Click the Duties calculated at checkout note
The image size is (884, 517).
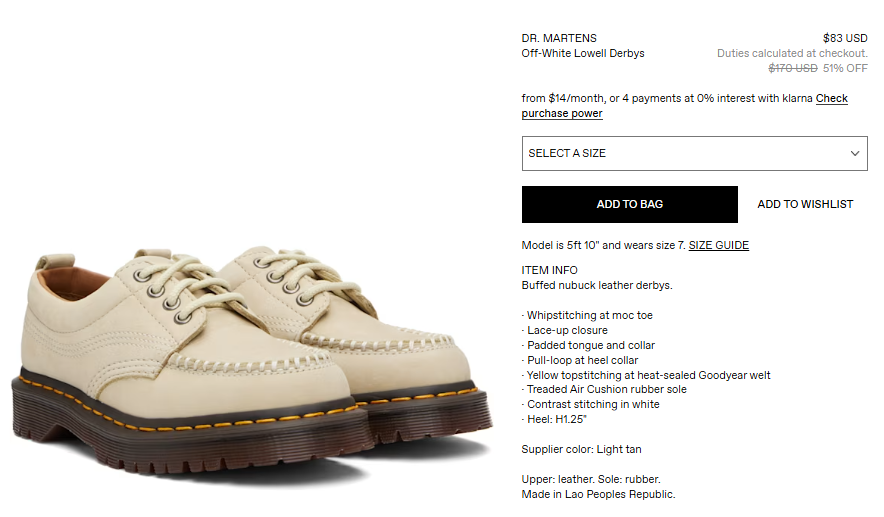coord(792,53)
